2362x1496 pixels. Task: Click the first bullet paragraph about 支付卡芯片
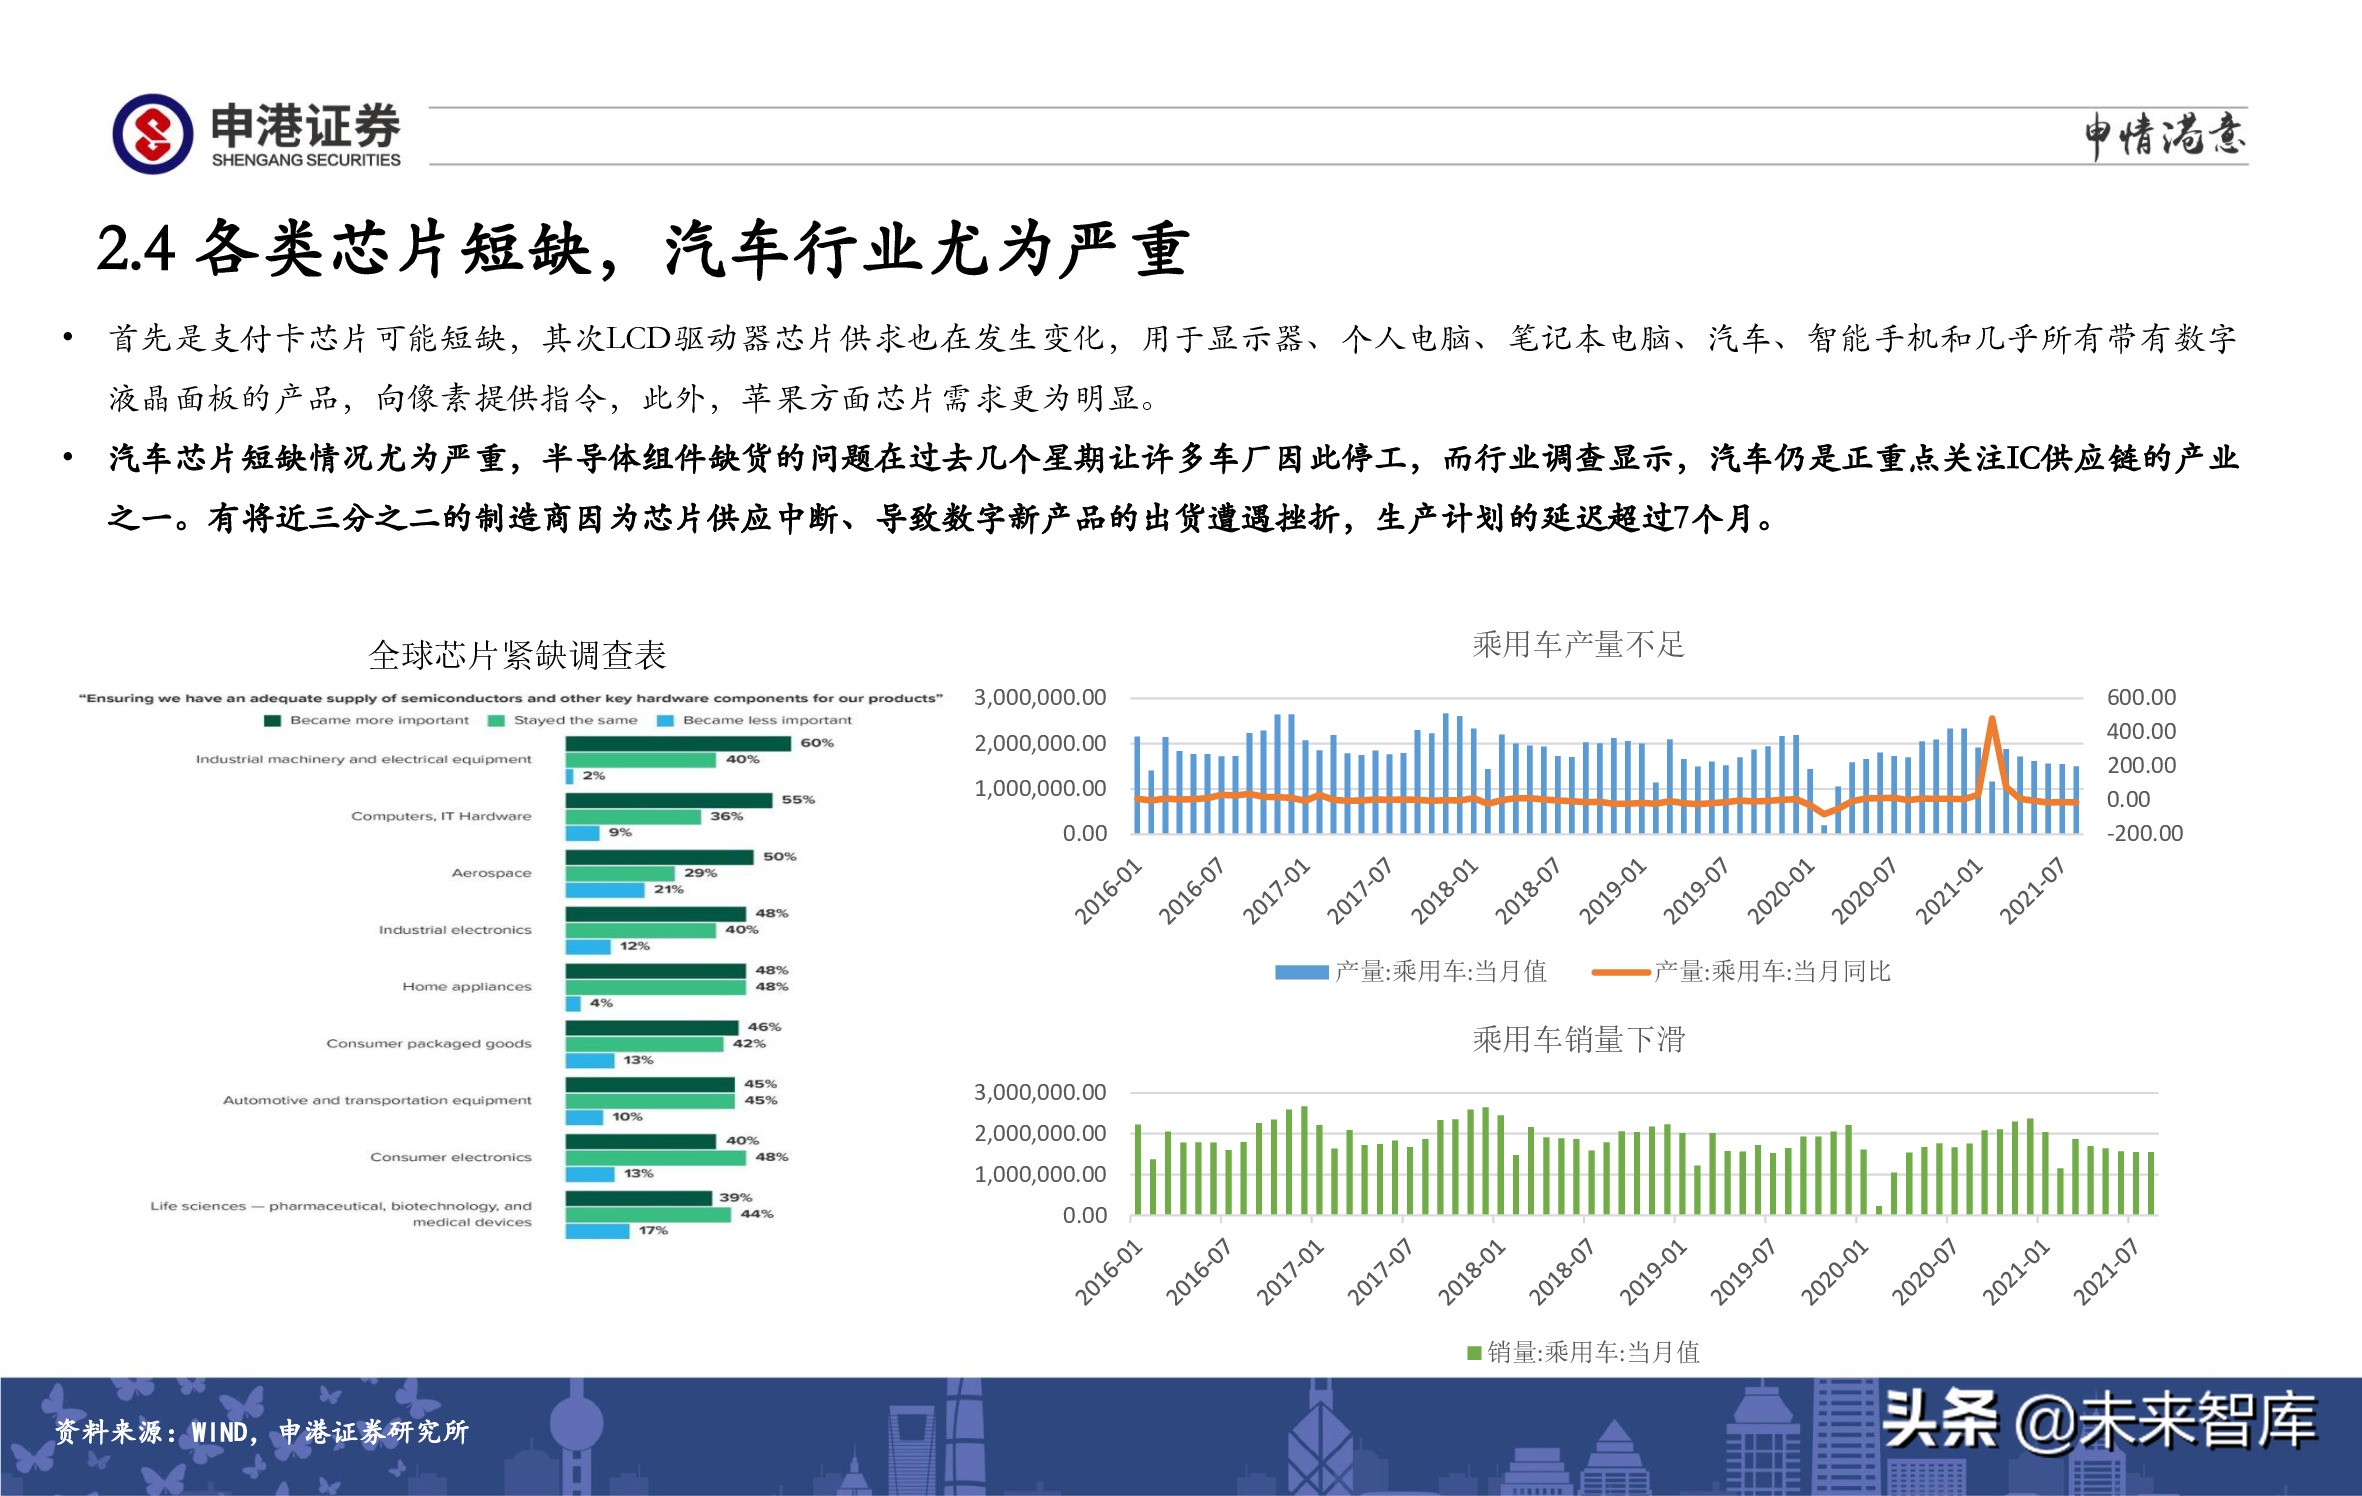[x=1173, y=368]
